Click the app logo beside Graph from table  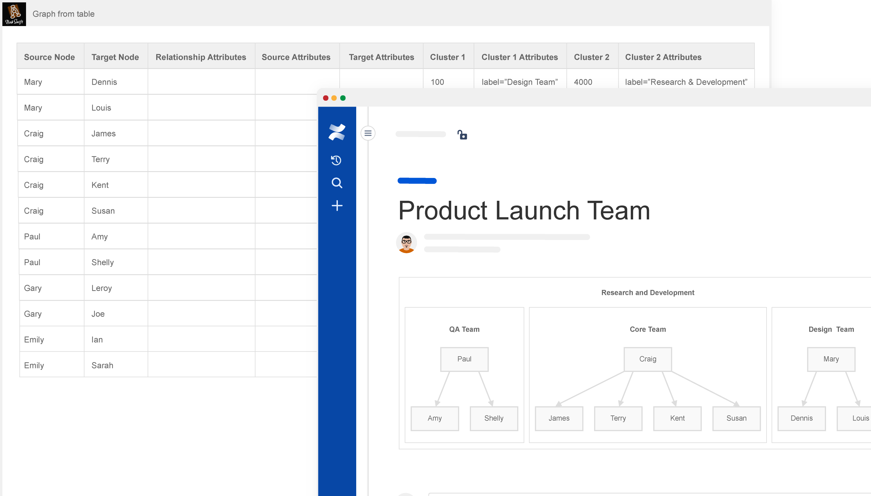click(14, 14)
